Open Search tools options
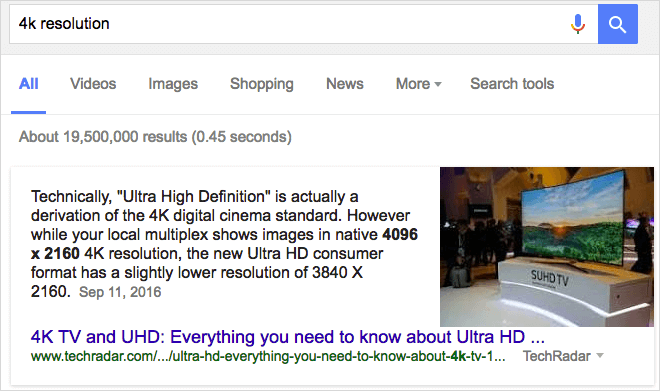Viewport: 660px width, 391px height. coord(512,84)
